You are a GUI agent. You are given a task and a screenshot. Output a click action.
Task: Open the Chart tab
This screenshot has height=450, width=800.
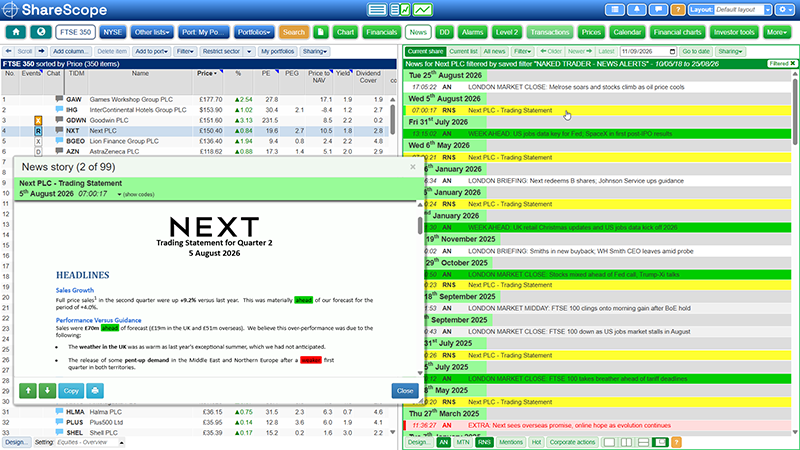(x=345, y=32)
